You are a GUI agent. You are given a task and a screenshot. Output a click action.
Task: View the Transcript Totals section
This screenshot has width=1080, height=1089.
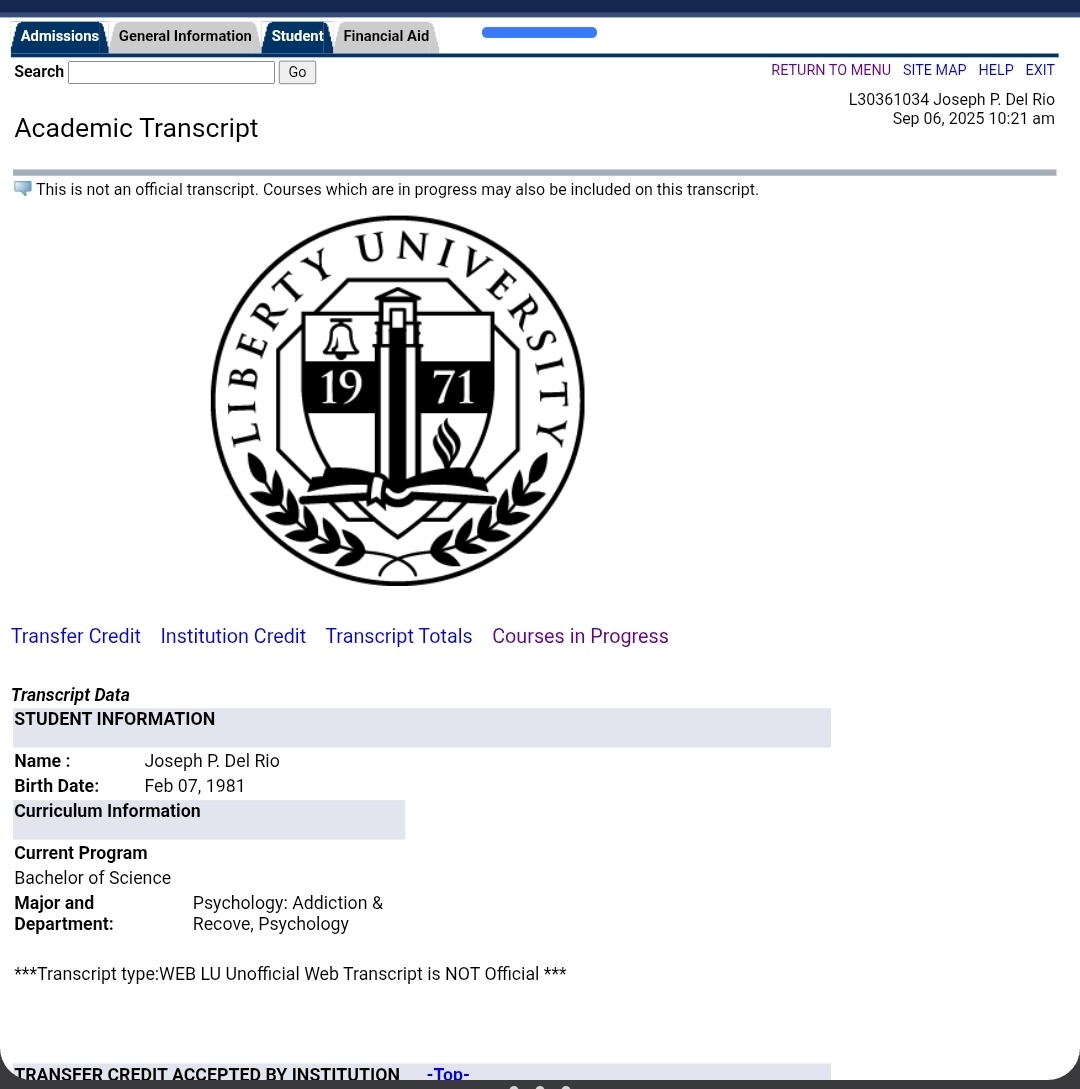(398, 636)
